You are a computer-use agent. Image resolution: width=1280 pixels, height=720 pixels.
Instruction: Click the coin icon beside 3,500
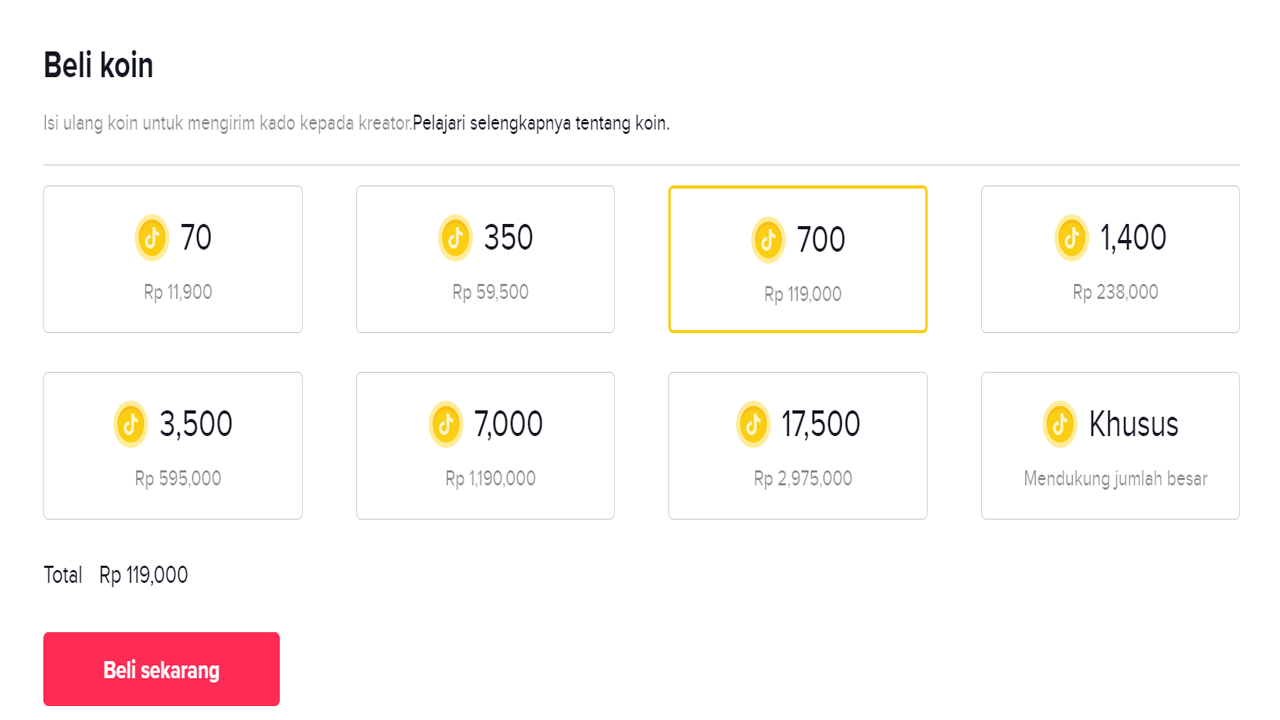point(131,424)
